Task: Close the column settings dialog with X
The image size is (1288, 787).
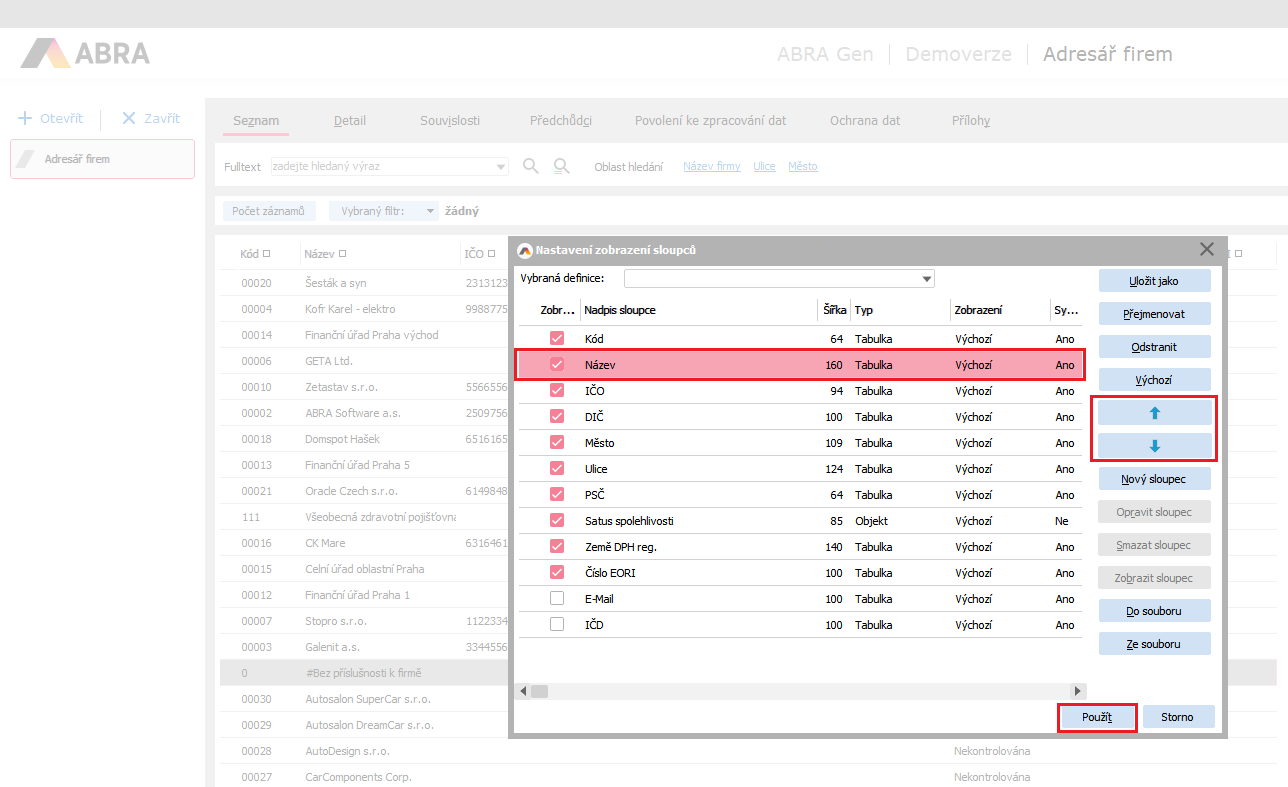Action: [1207, 249]
